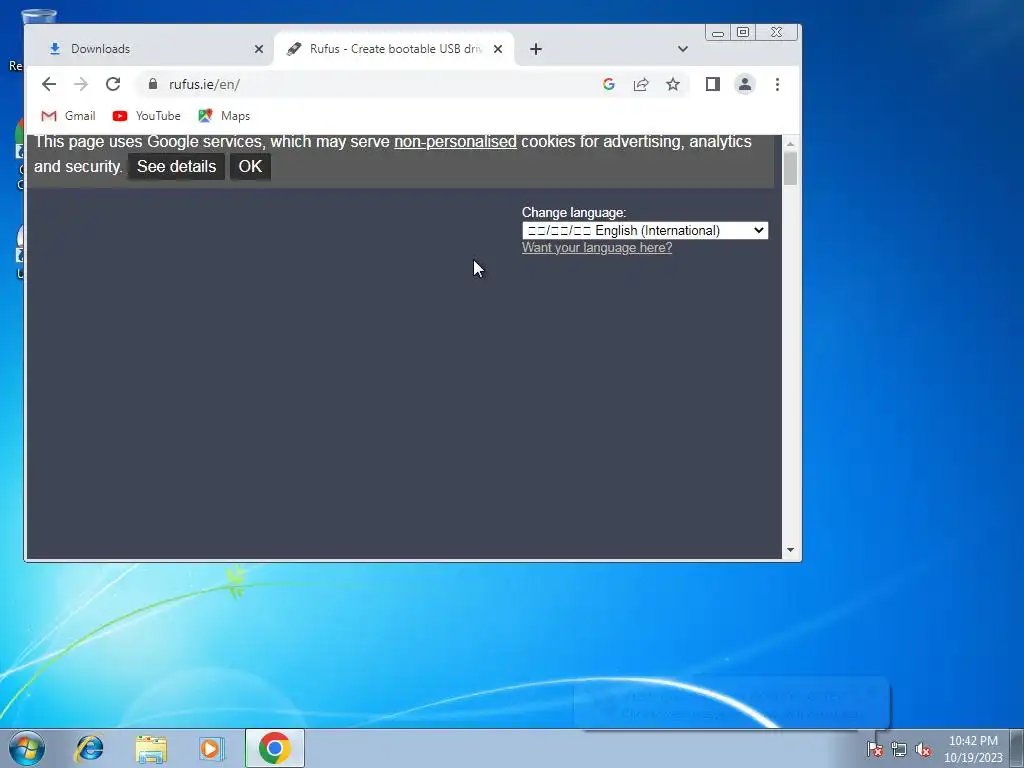Open the YouTube bookmark
1024x768 pixels.
pyautogui.click(x=146, y=116)
